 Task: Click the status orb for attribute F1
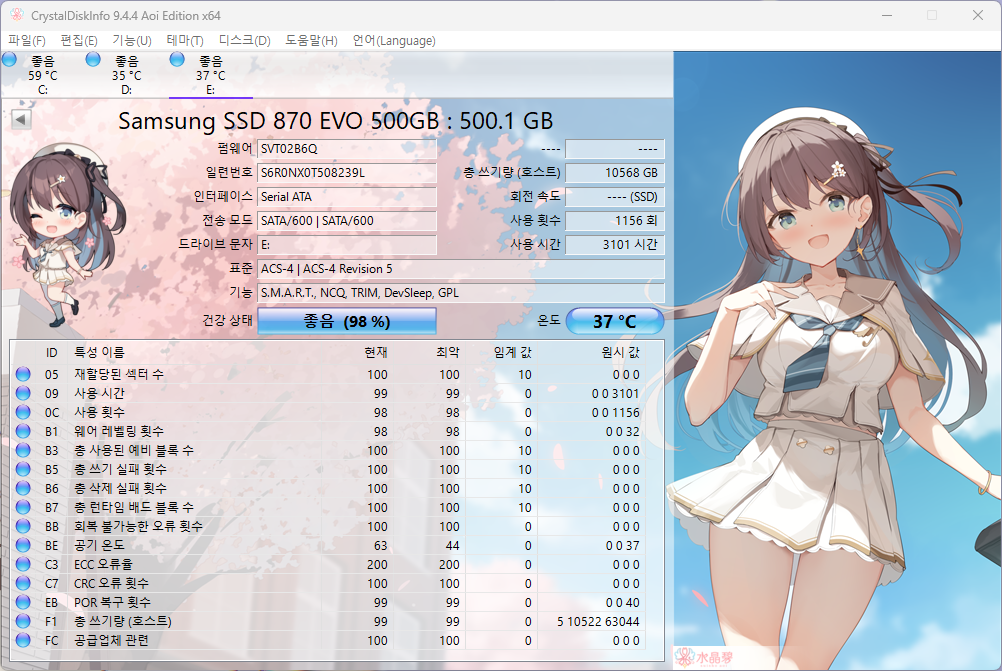pyautogui.click(x=23, y=621)
